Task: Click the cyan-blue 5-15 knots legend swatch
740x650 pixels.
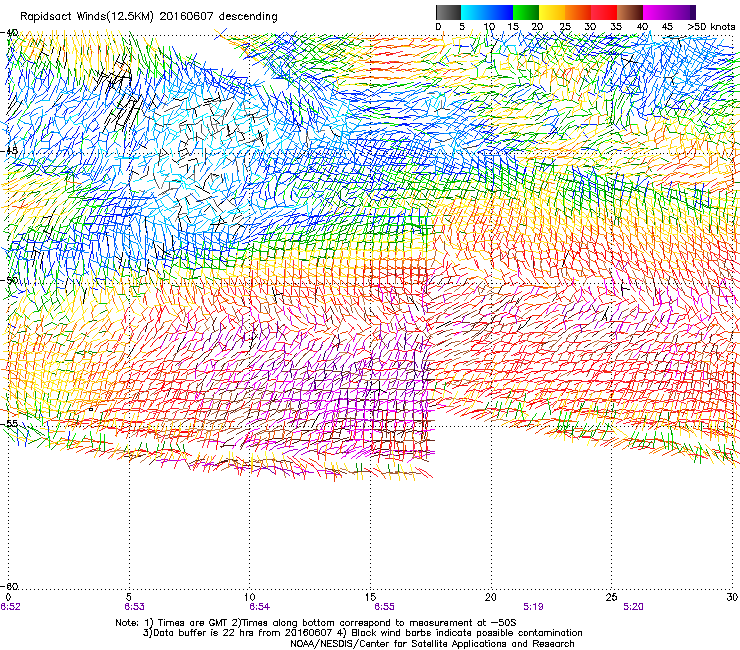Action: click(487, 12)
